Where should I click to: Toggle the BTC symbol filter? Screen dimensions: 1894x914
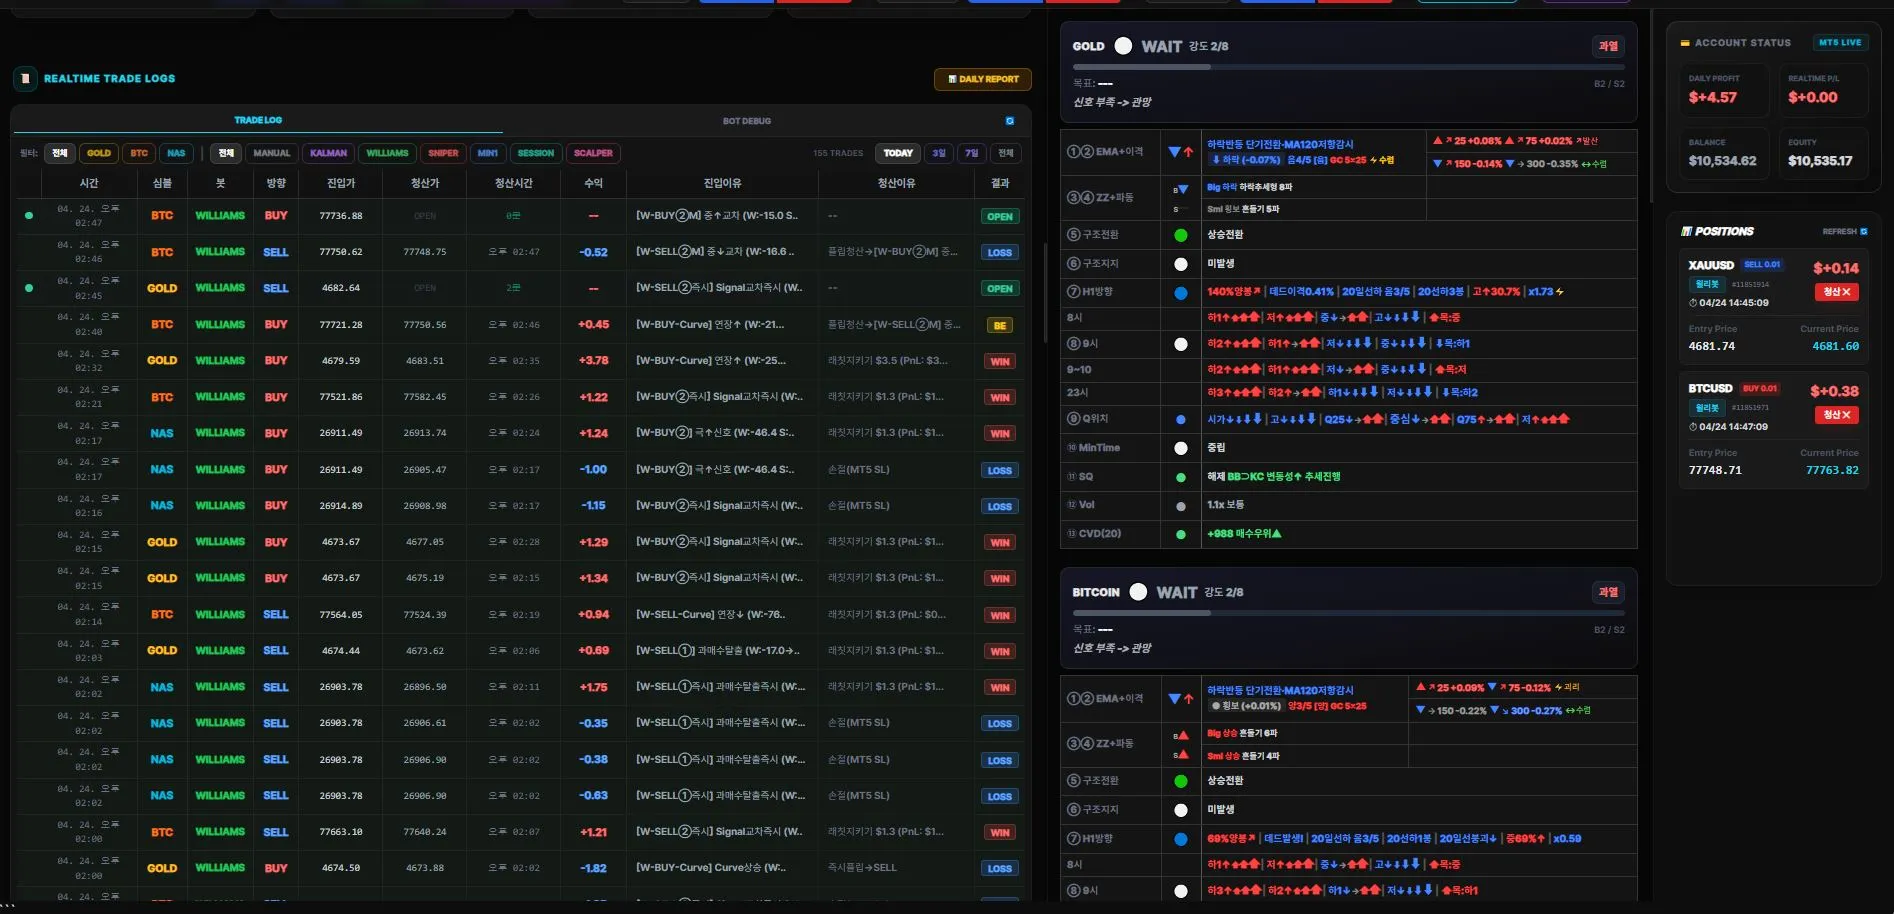pyautogui.click(x=139, y=153)
